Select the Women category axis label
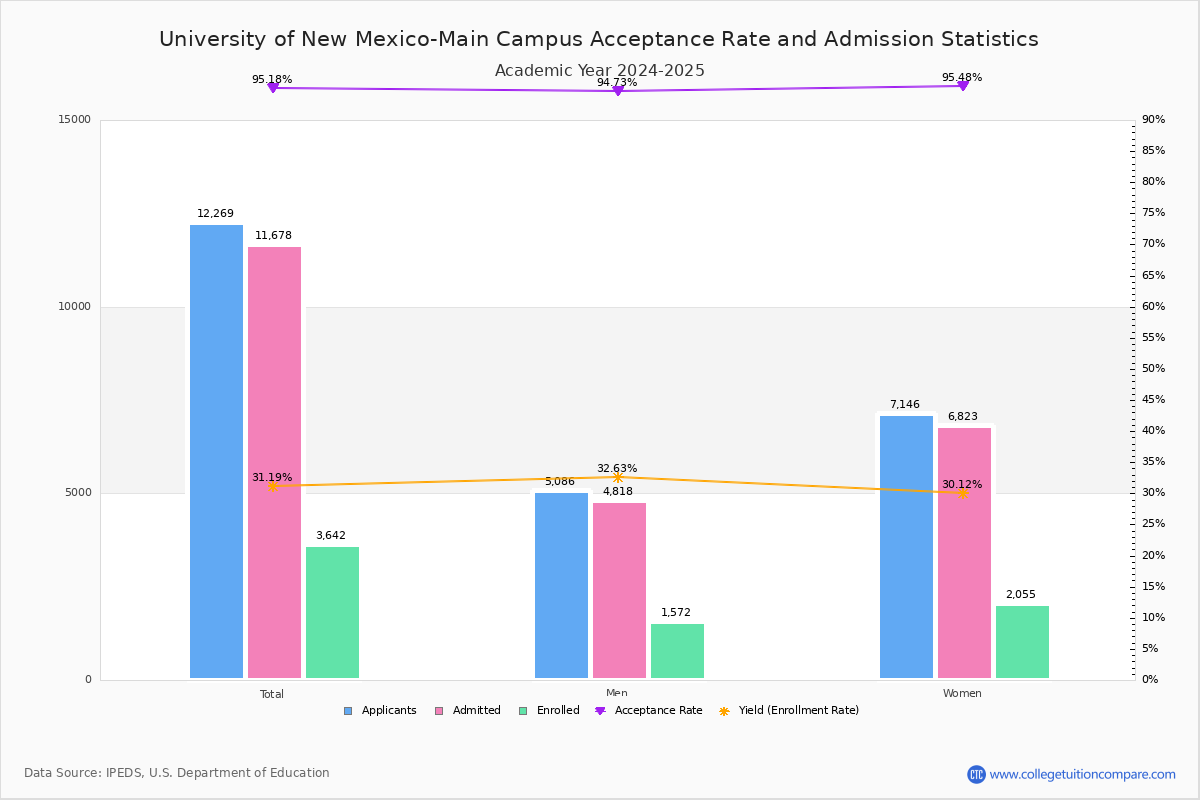 coord(962,694)
